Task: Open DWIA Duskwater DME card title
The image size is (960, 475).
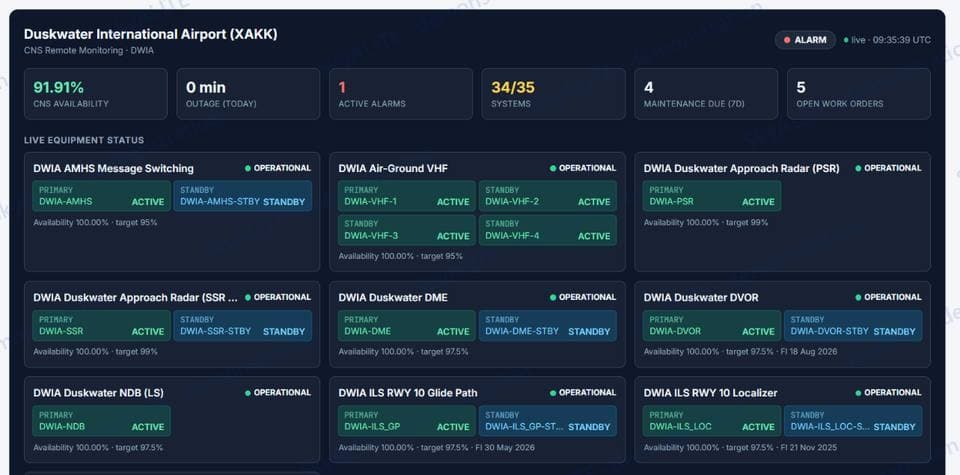Action: click(393, 298)
